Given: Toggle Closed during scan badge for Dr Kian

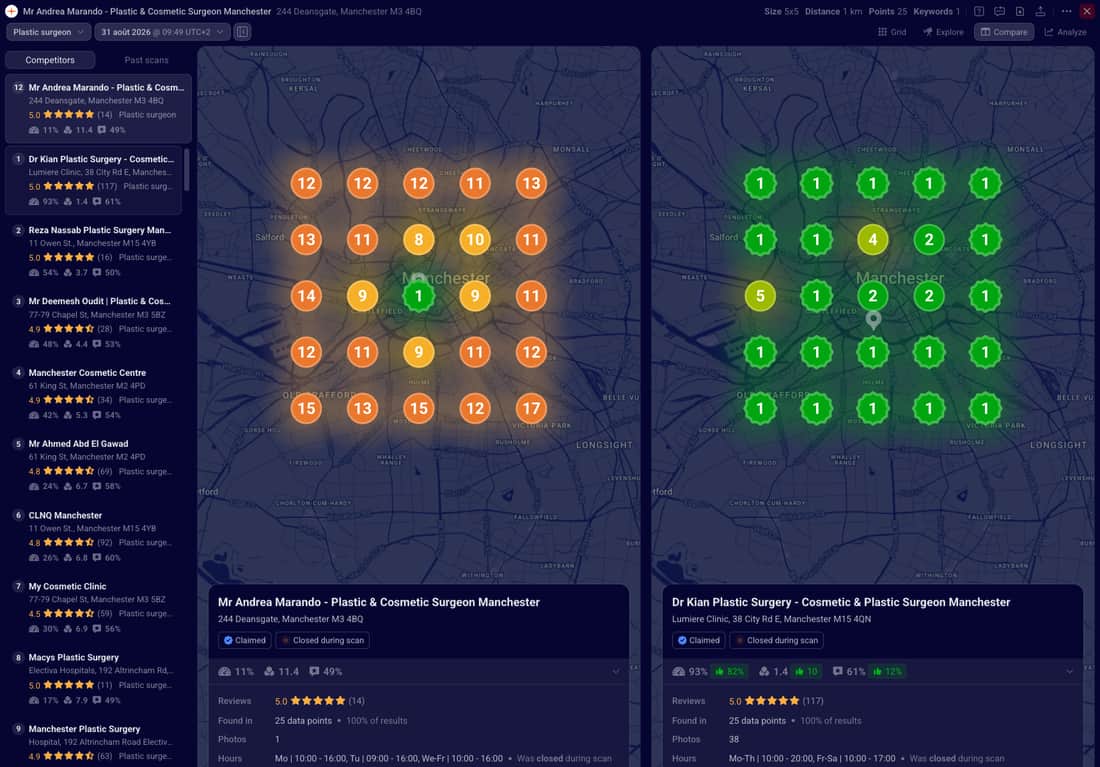Looking at the screenshot, I should 777,640.
